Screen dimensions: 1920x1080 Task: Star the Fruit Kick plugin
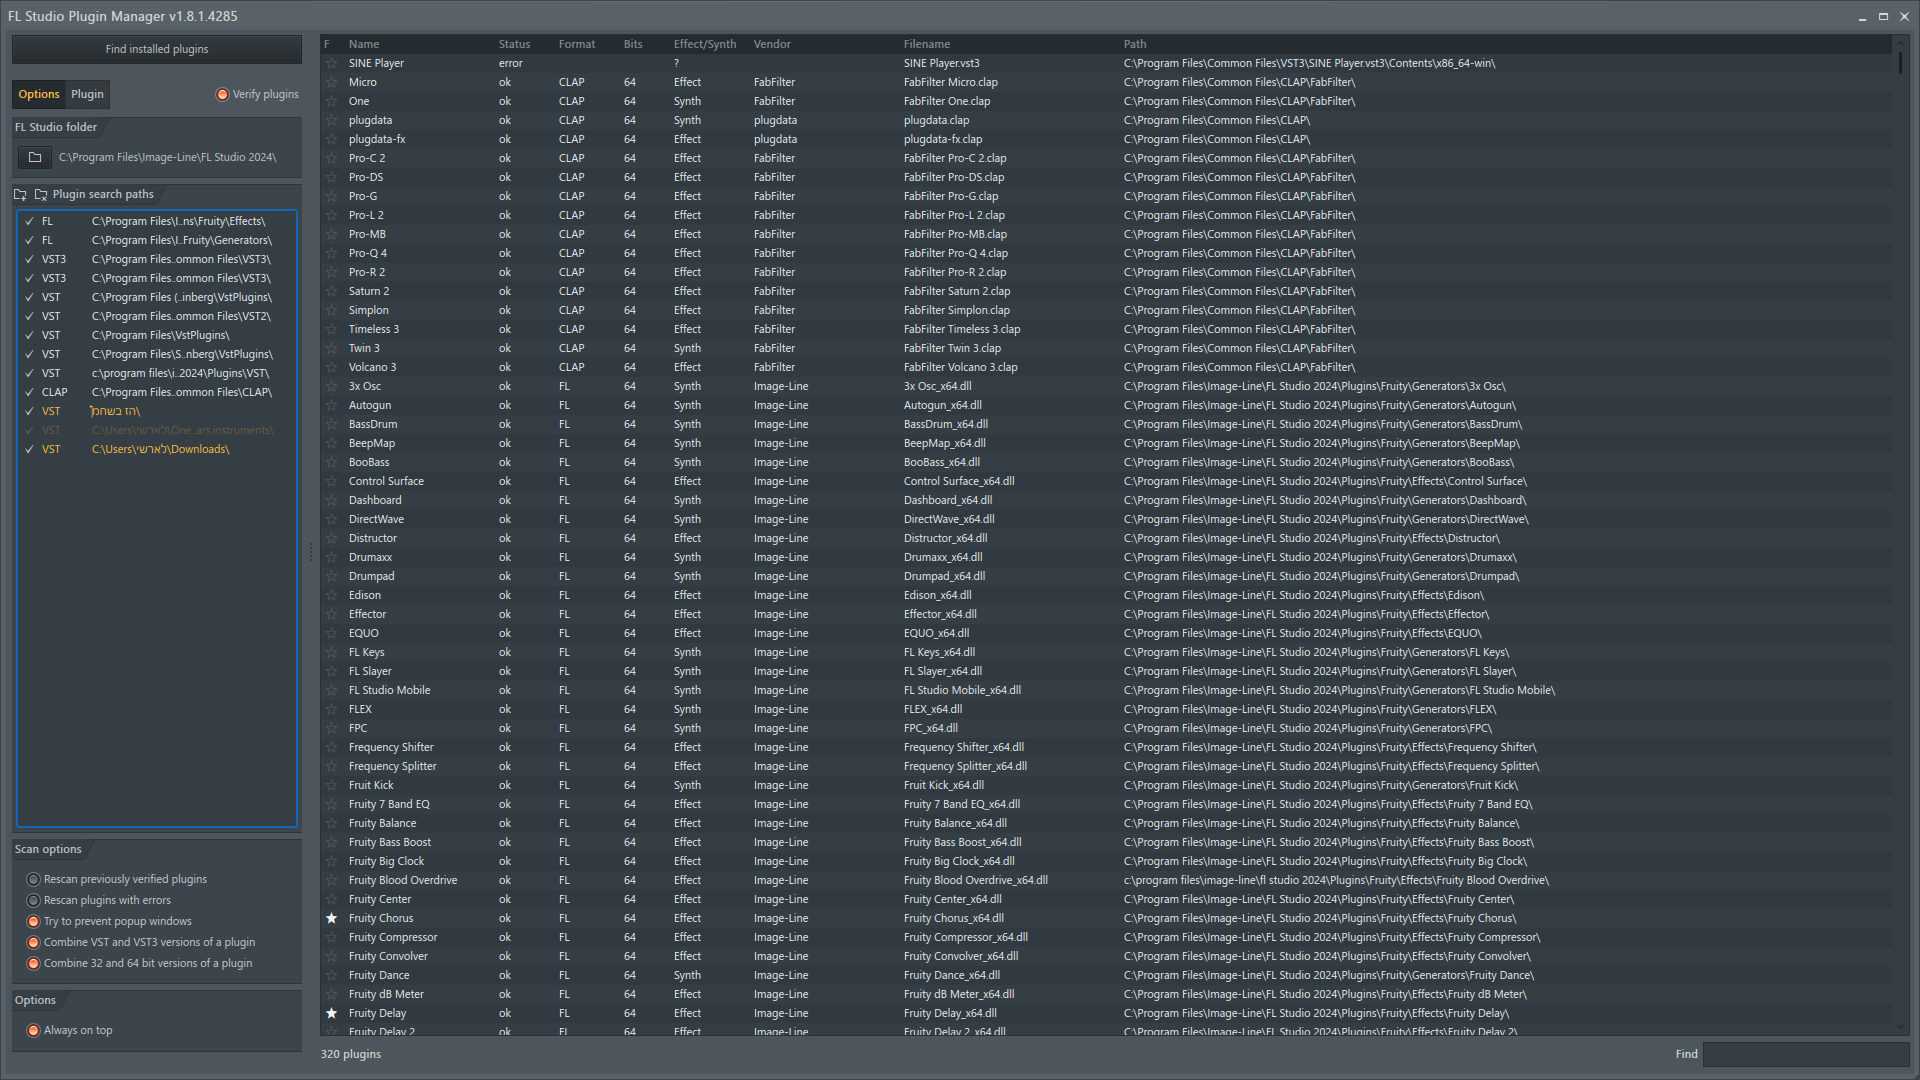pyautogui.click(x=332, y=785)
